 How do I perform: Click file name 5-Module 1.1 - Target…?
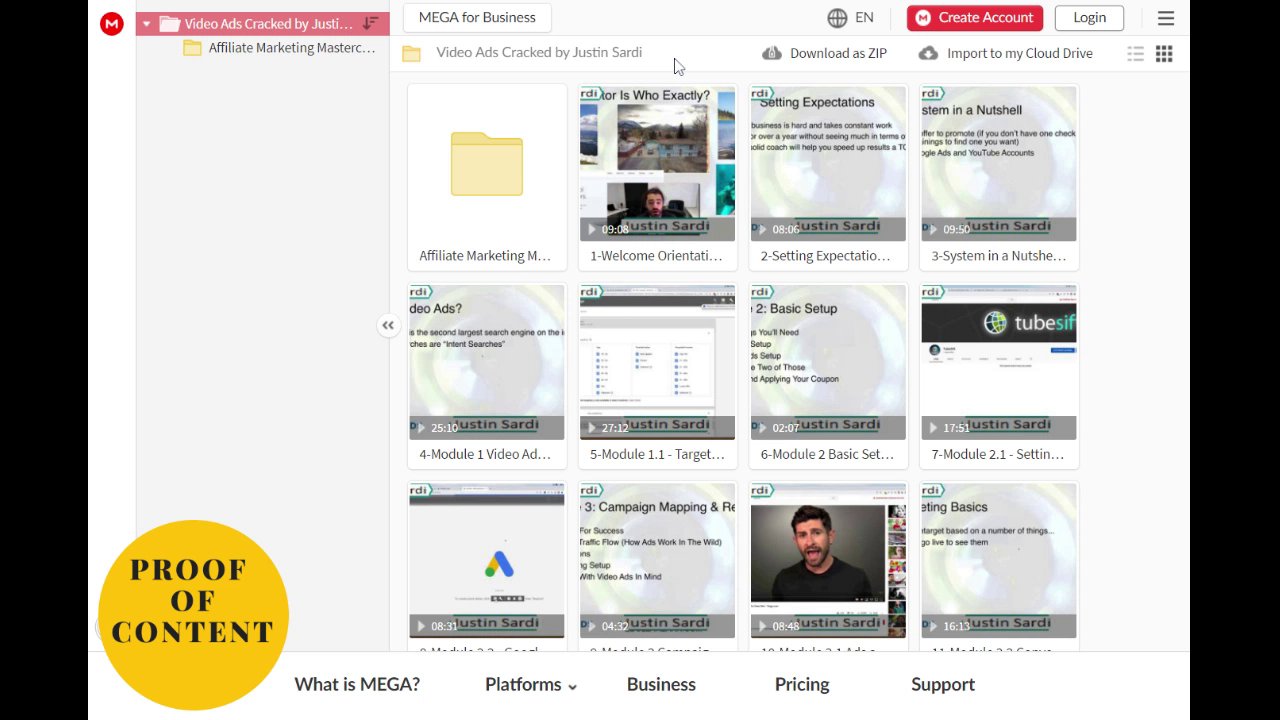coord(657,454)
